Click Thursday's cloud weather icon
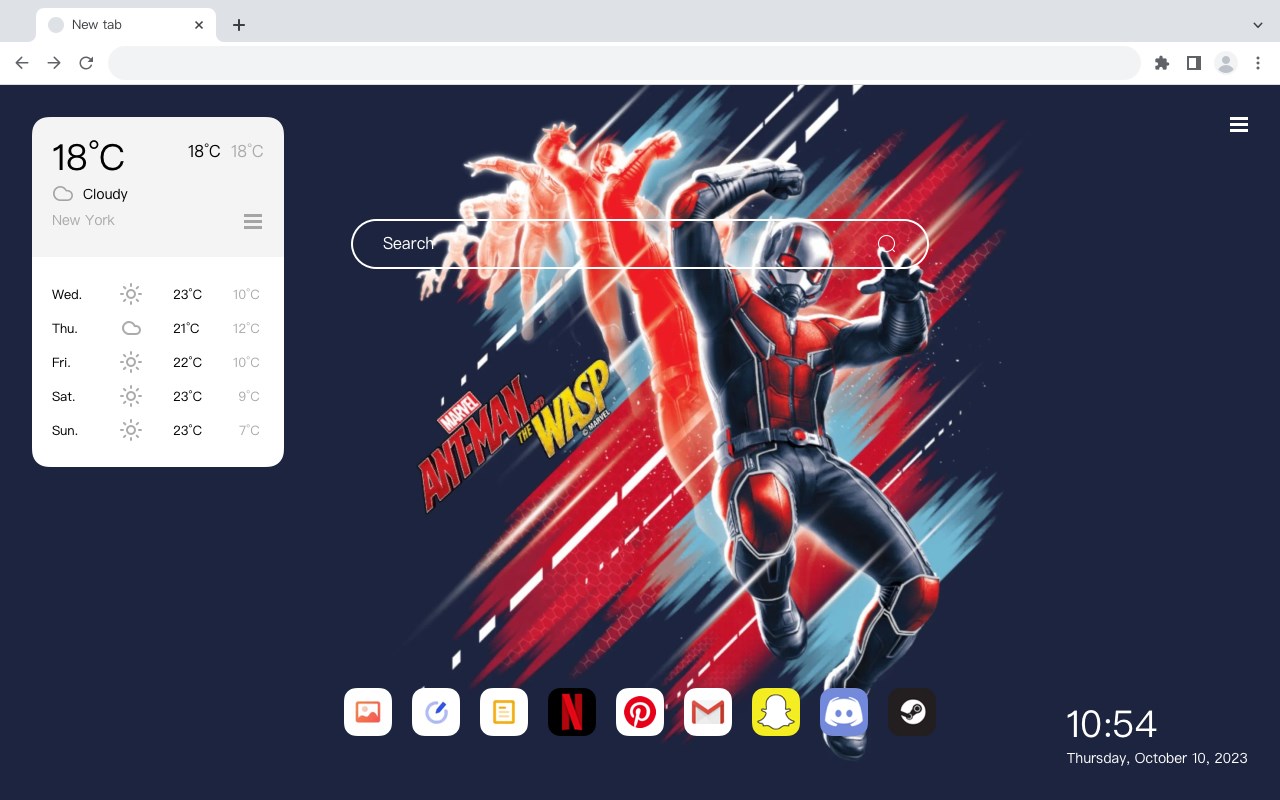Screen dimensions: 1280x800 click(x=131, y=328)
